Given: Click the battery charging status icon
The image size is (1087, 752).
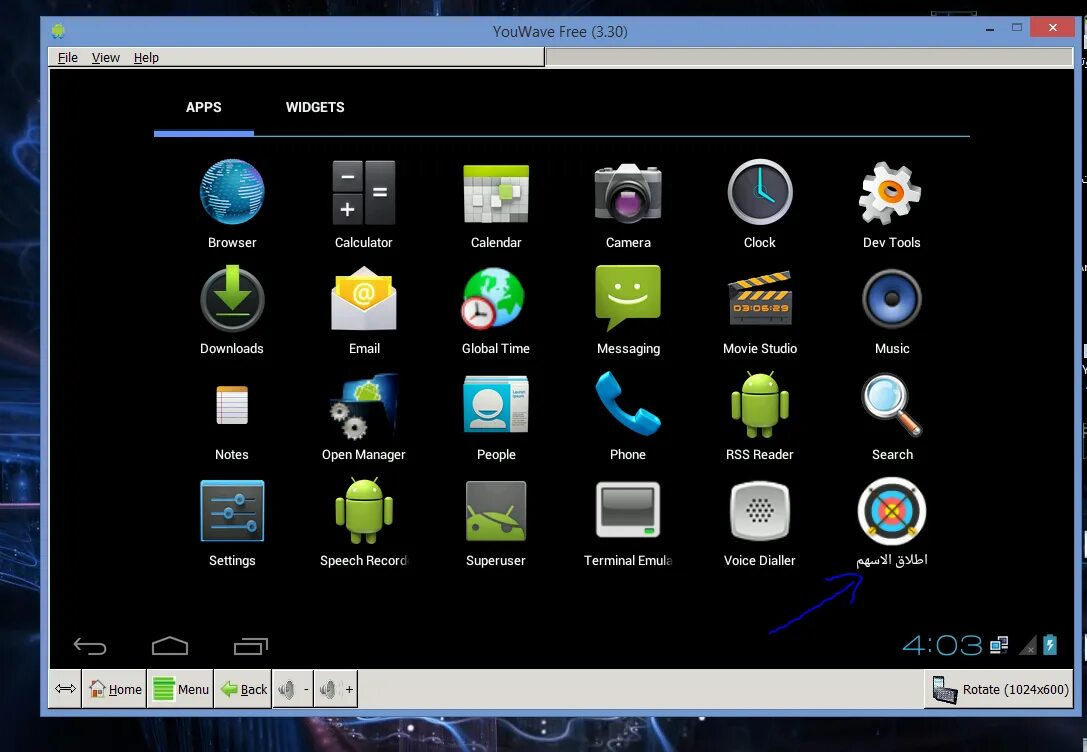Looking at the screenshot, I should point(1050,645).
